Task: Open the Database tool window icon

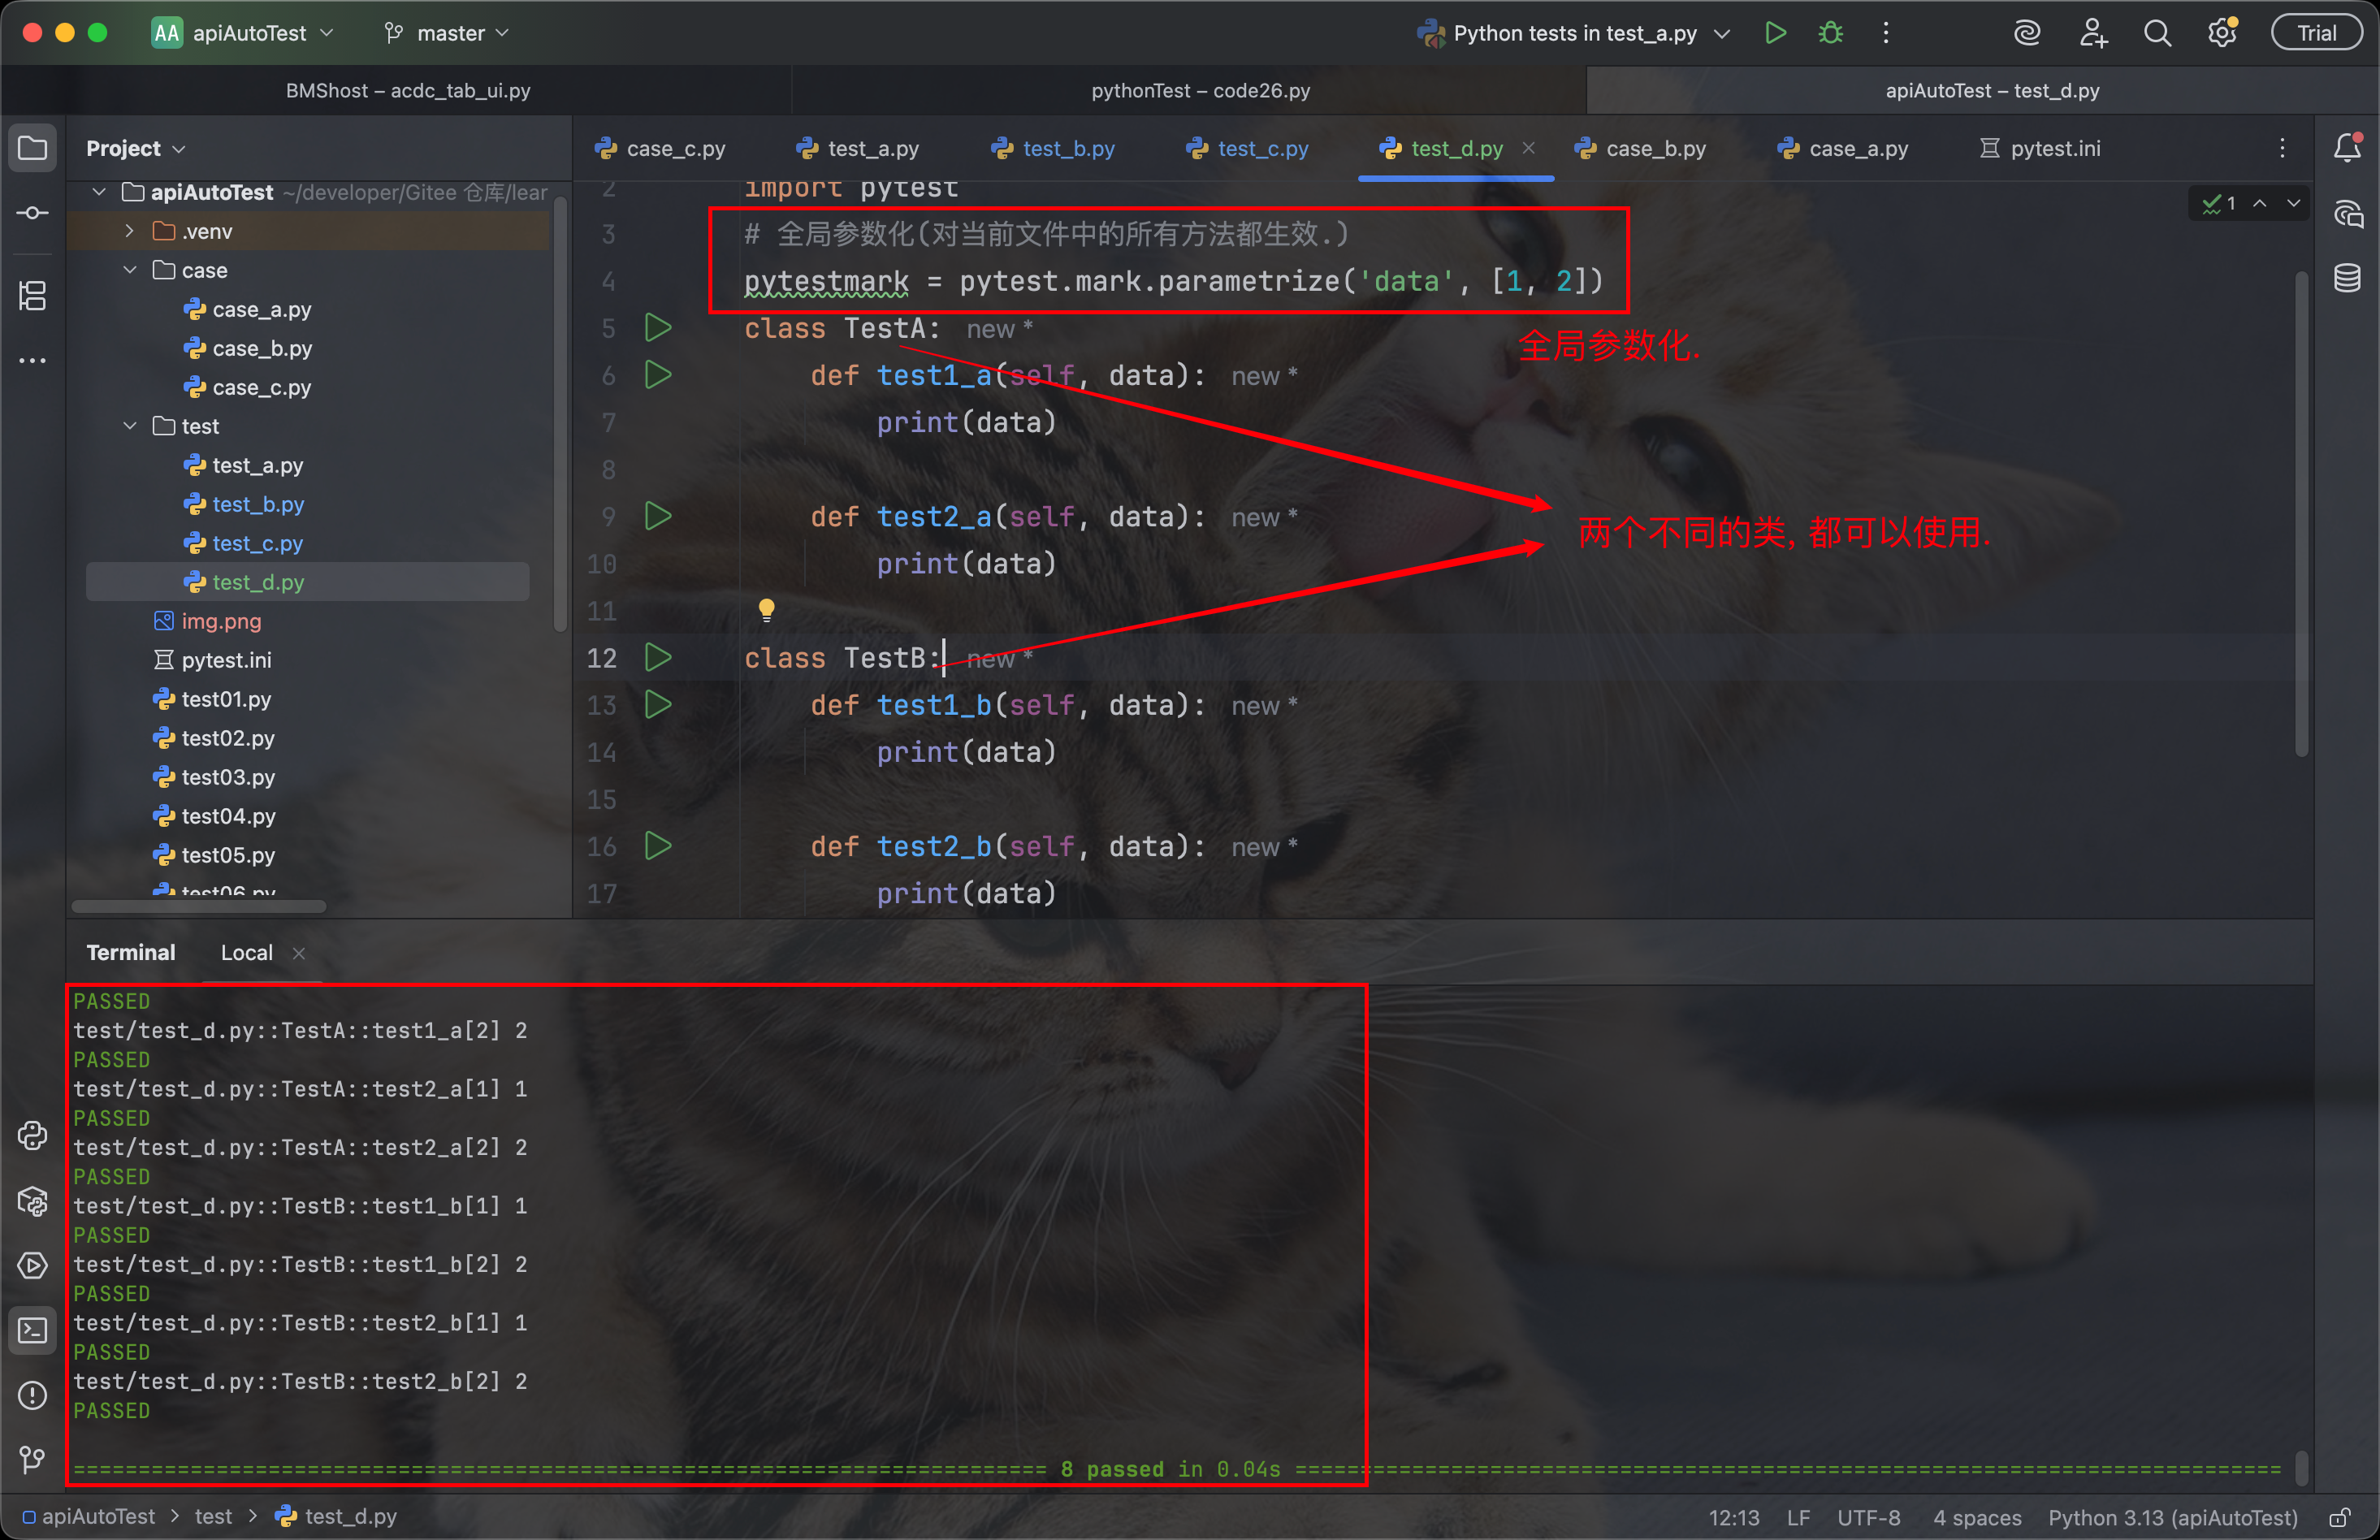Action: pos(2347,278)
